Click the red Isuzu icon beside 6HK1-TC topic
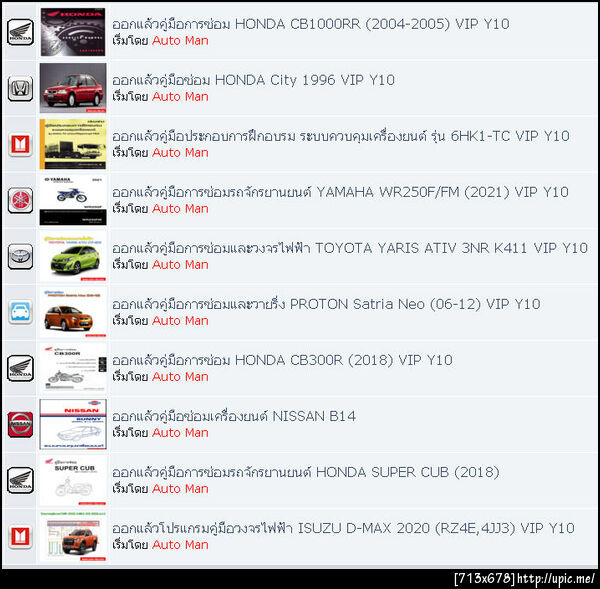The image size is (600, 589). (x=20, y=144)
